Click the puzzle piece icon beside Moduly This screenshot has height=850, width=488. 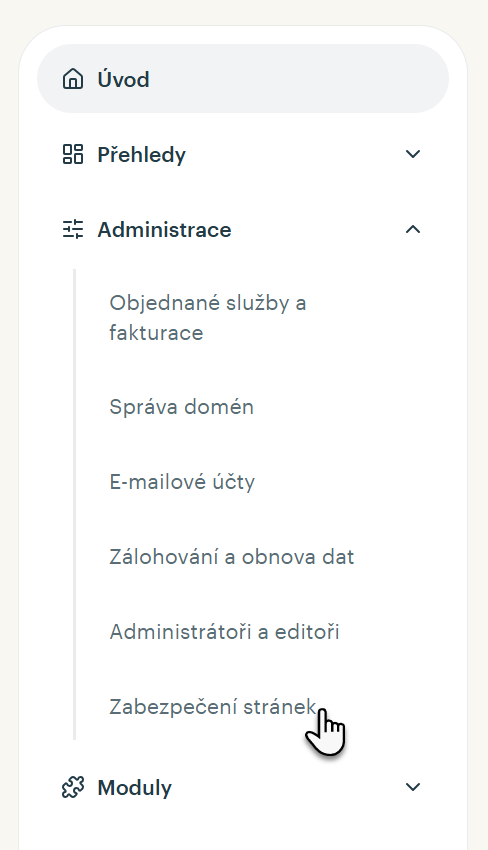click(73, 787)
